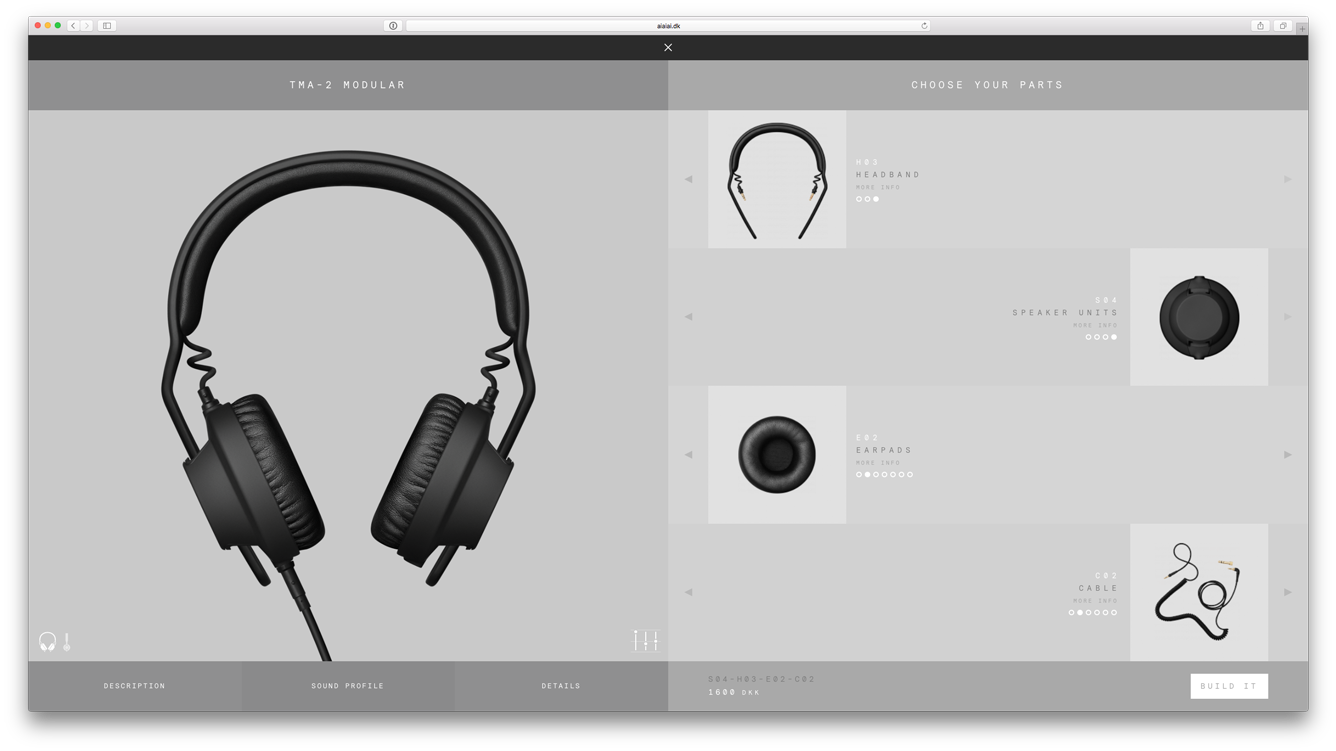This screenshot has width=1336, height=751.
Task: Click the S04-H03-E02-C02 configuration code
Action: 762,679
